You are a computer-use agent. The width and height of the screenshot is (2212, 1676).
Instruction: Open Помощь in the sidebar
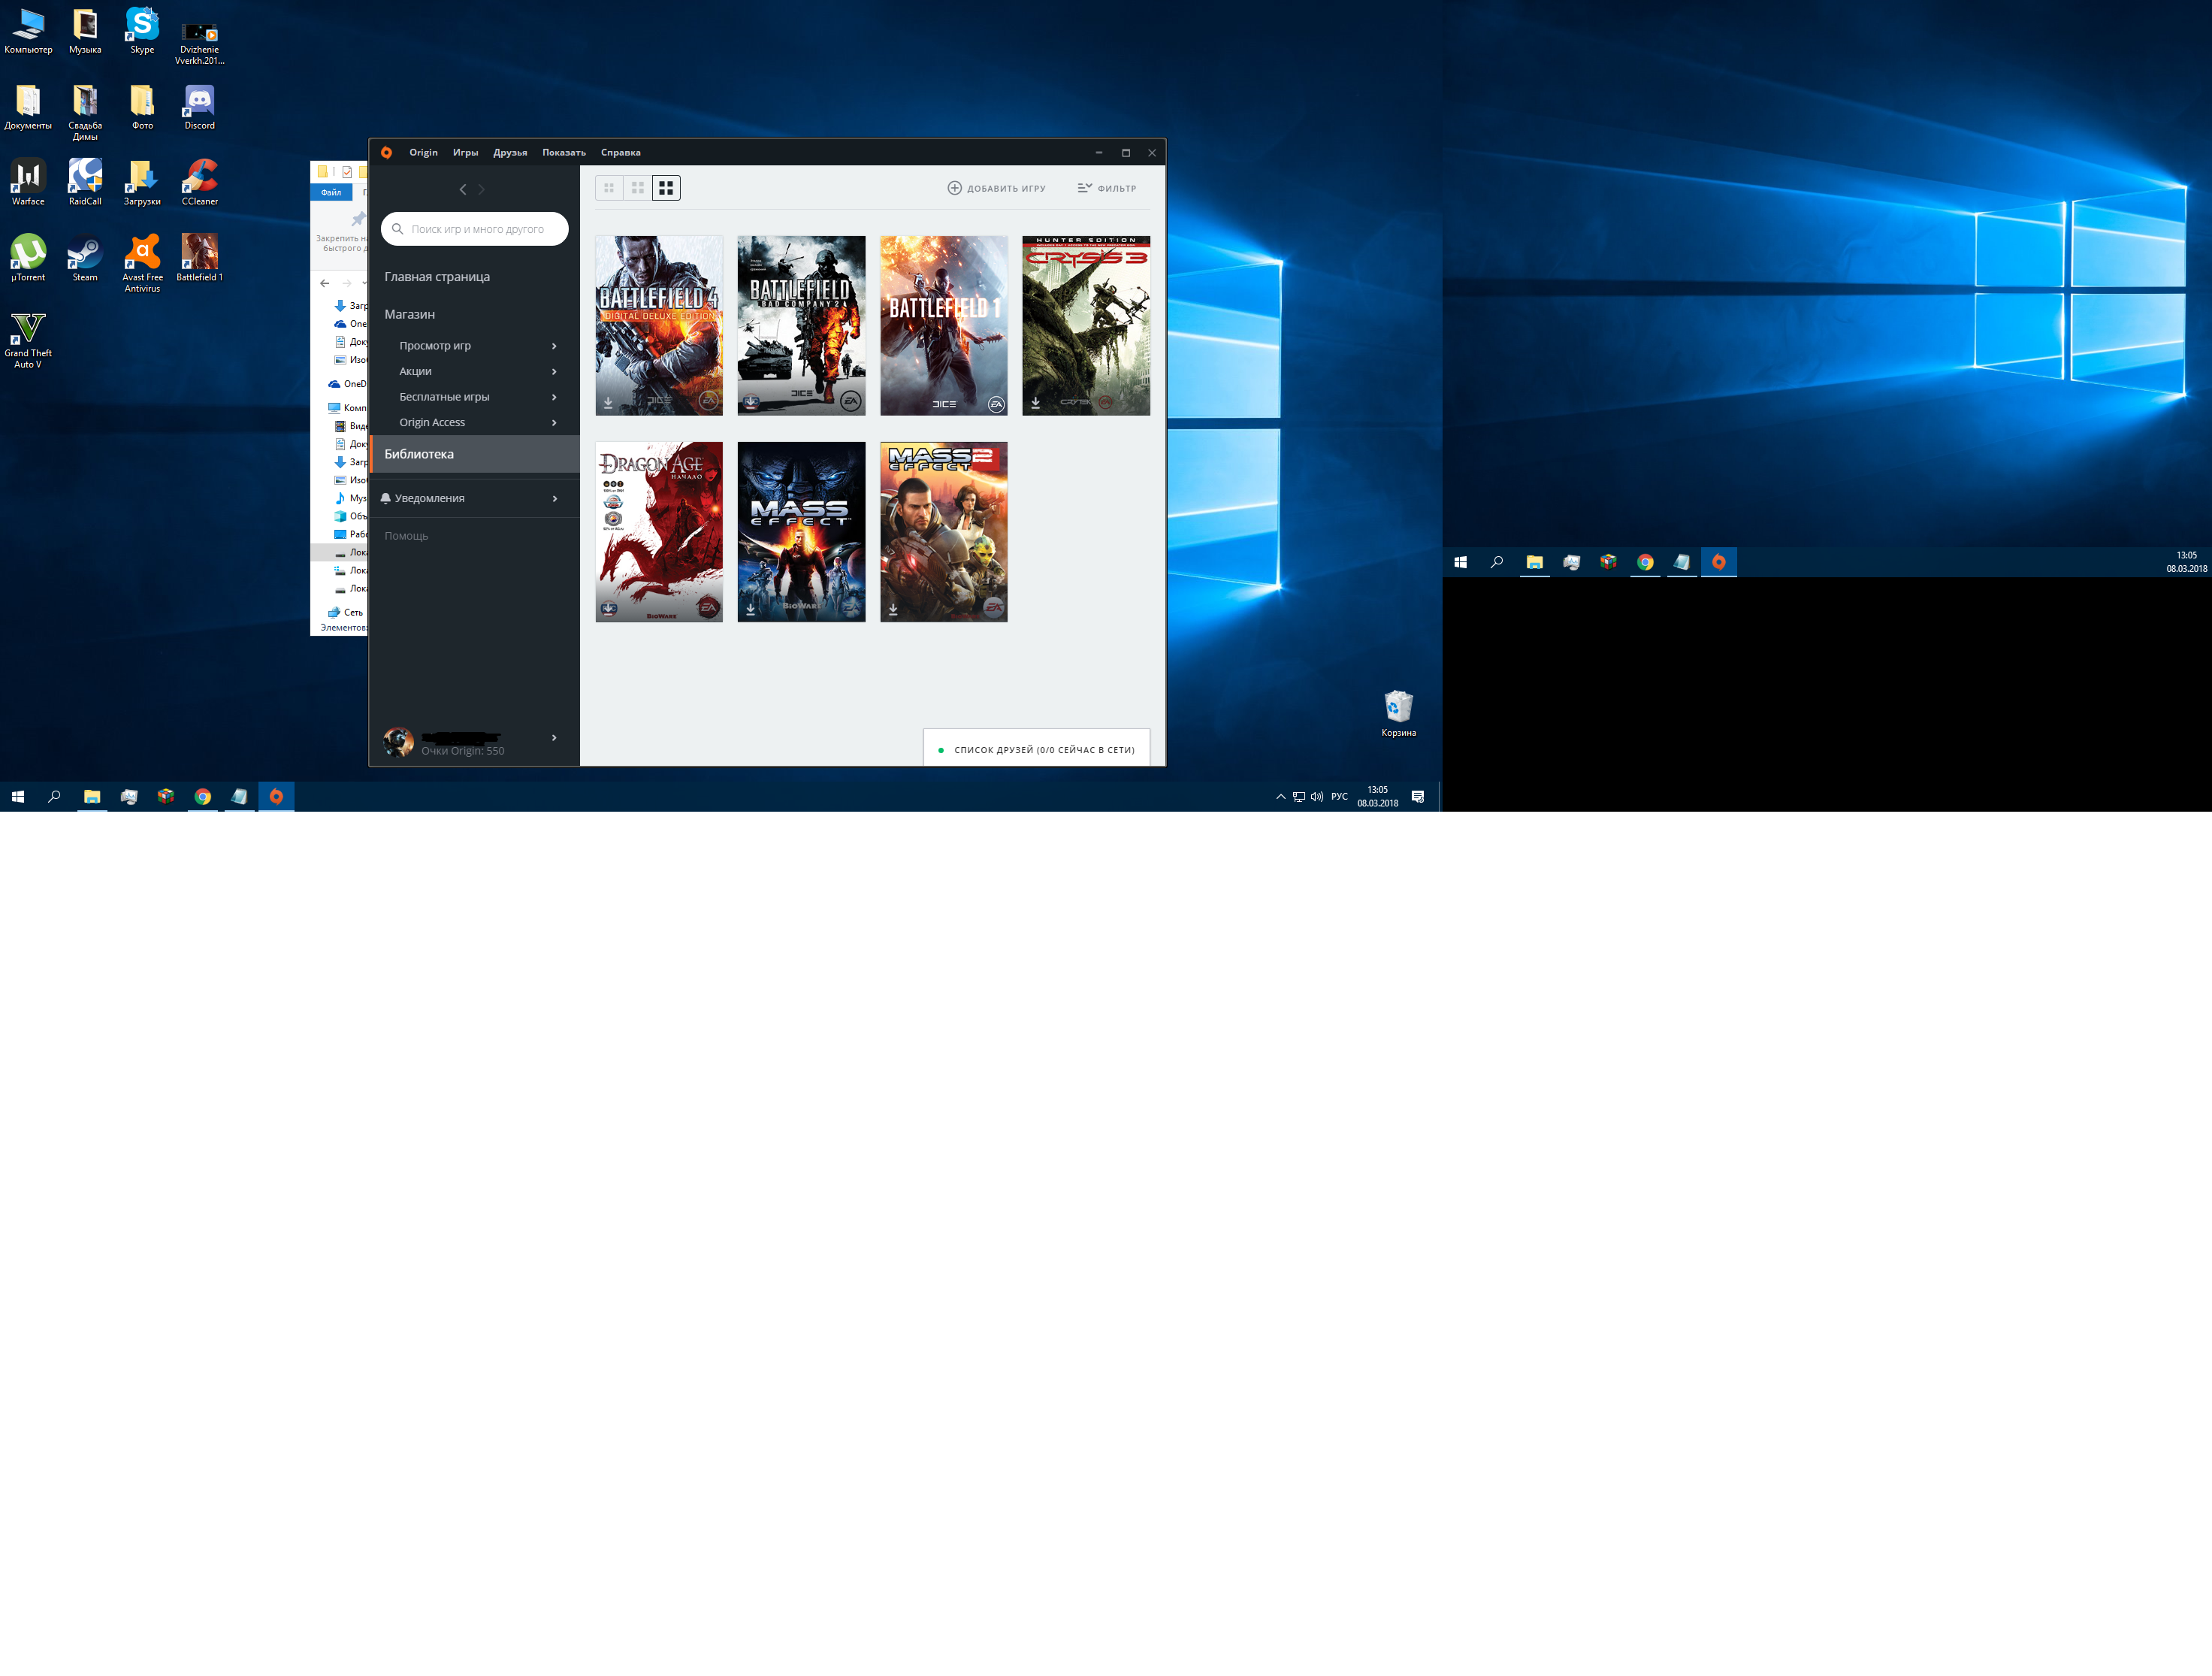coord(406,536)
